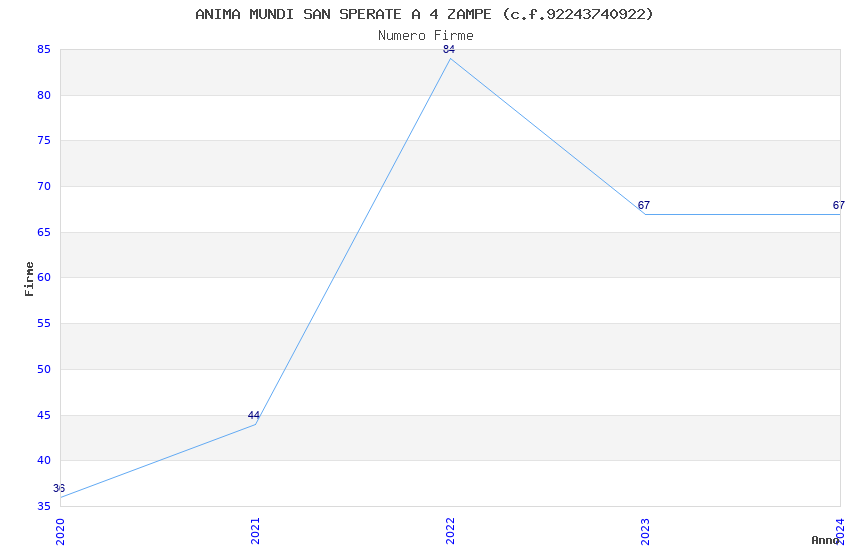Click the y-axis tick value 65
This screenshot has height=550, width=850.
coord(44,232)
